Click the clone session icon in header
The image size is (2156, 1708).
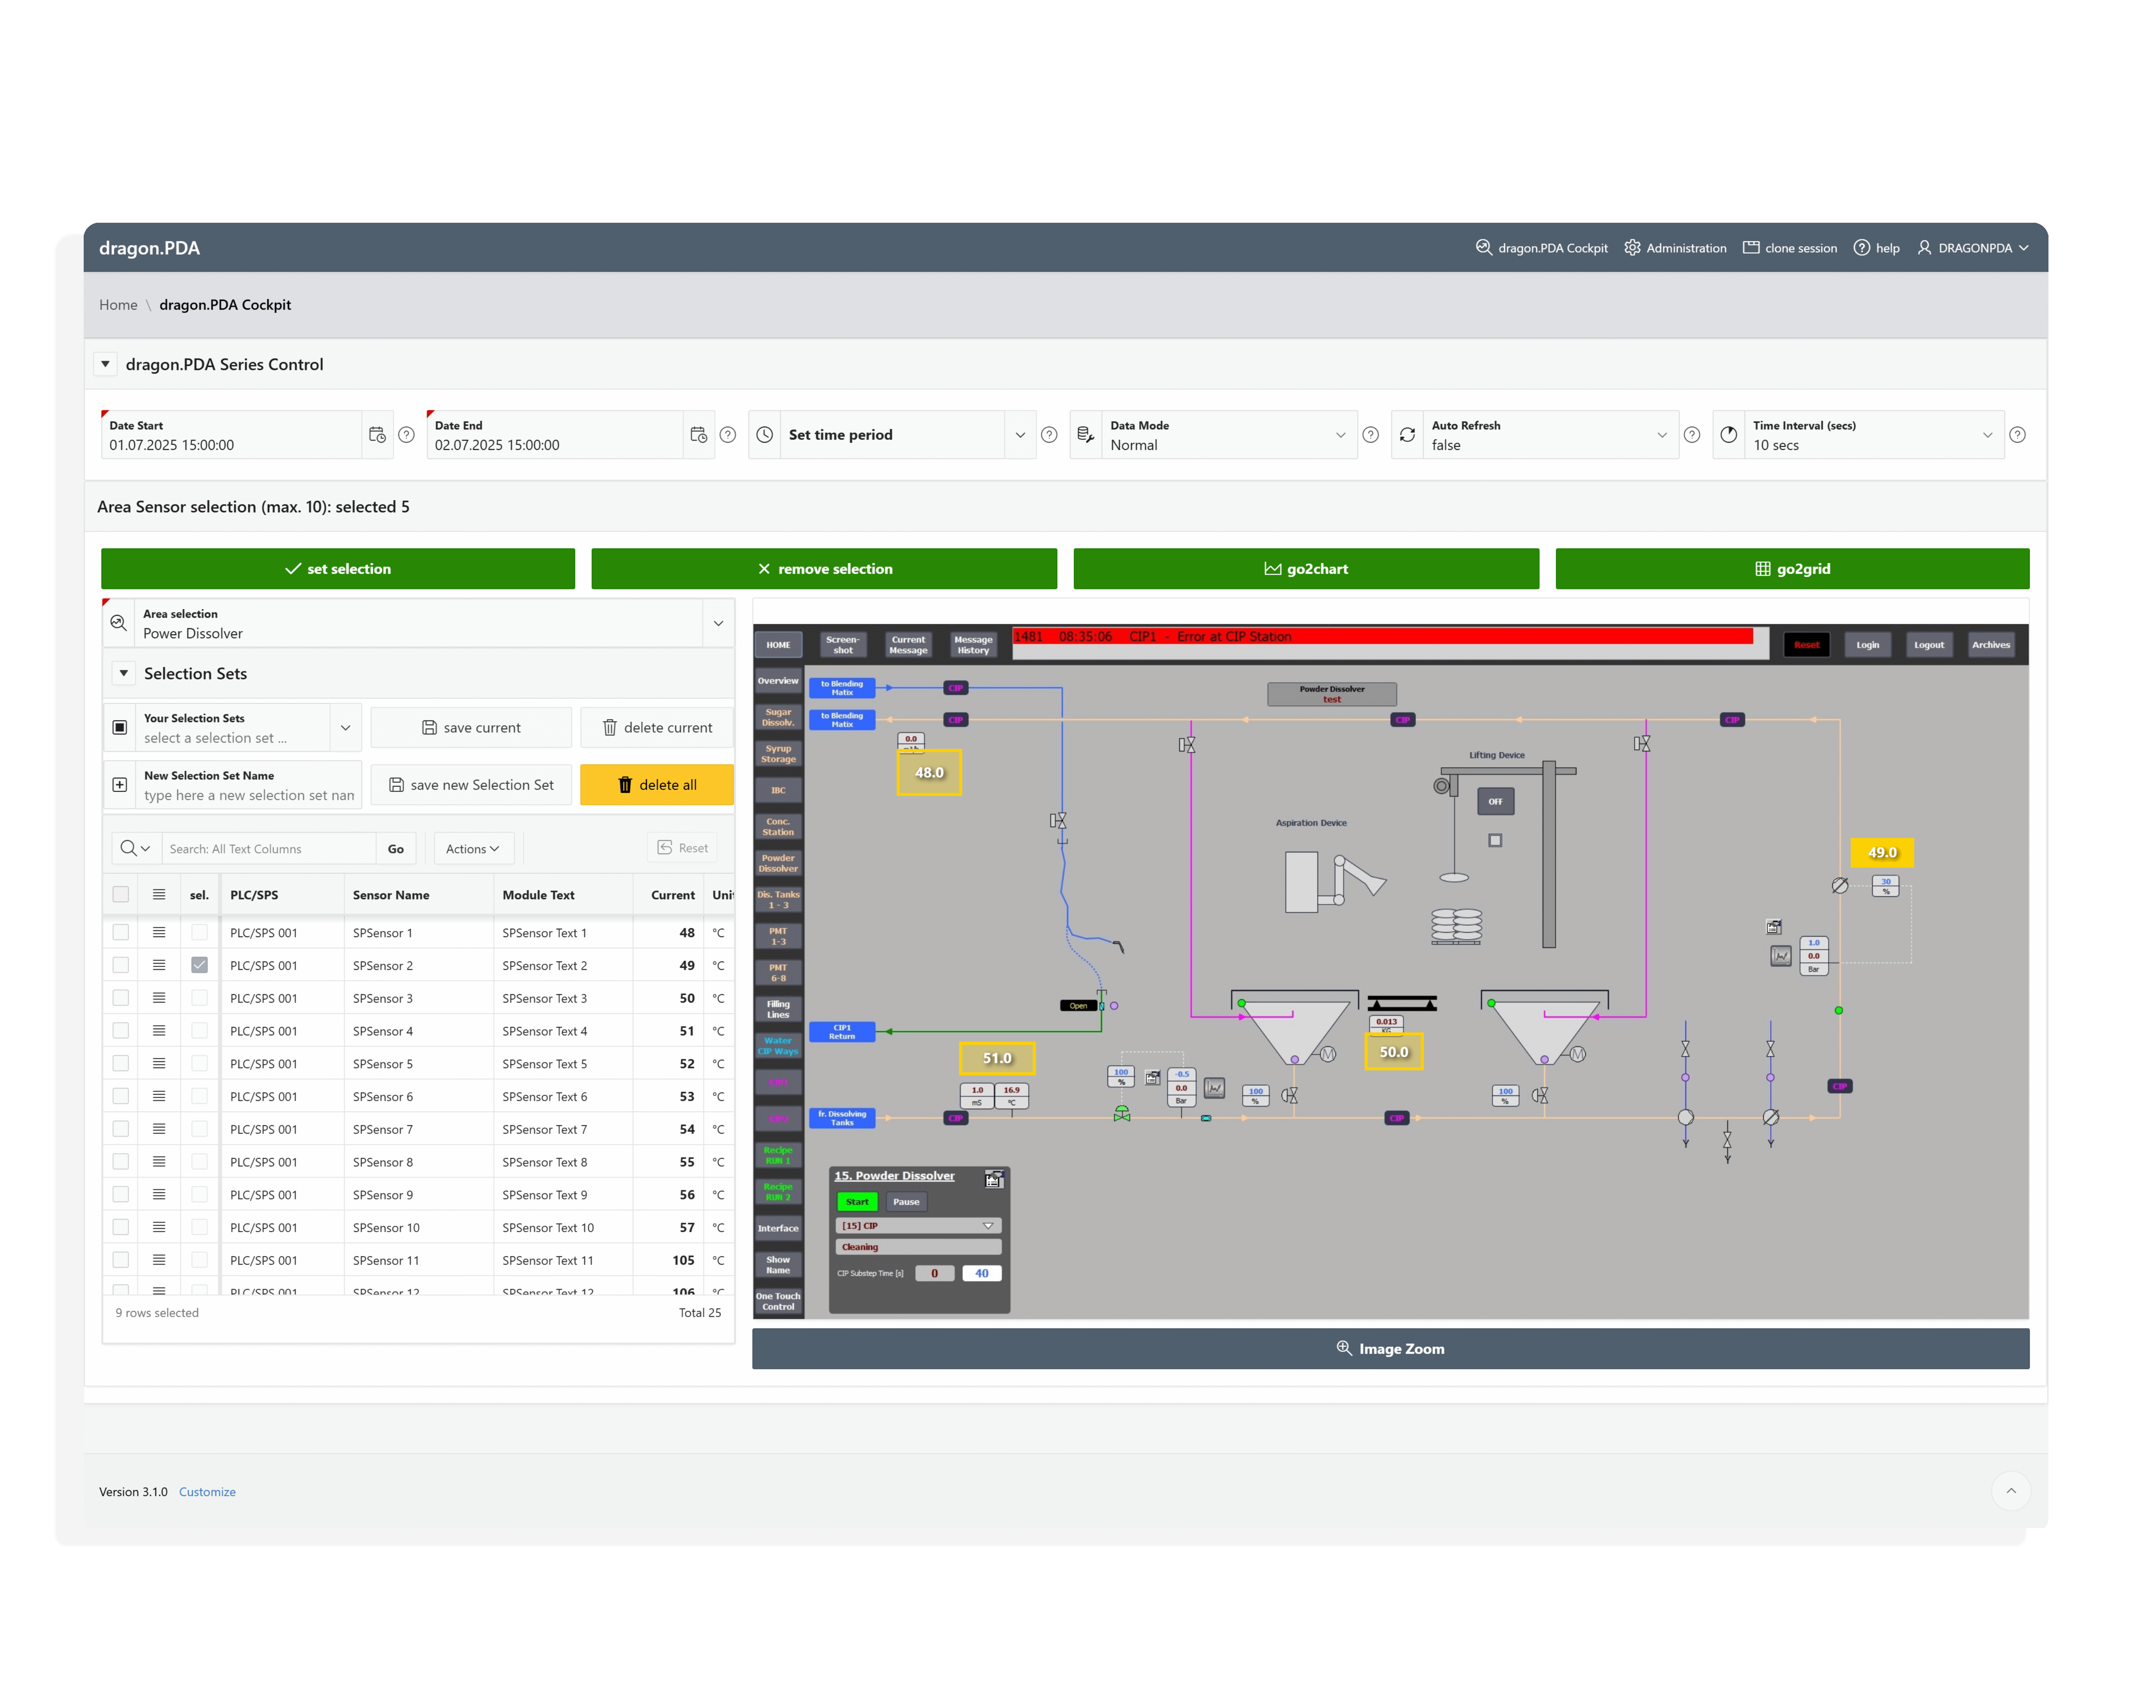pos(1751,248)
